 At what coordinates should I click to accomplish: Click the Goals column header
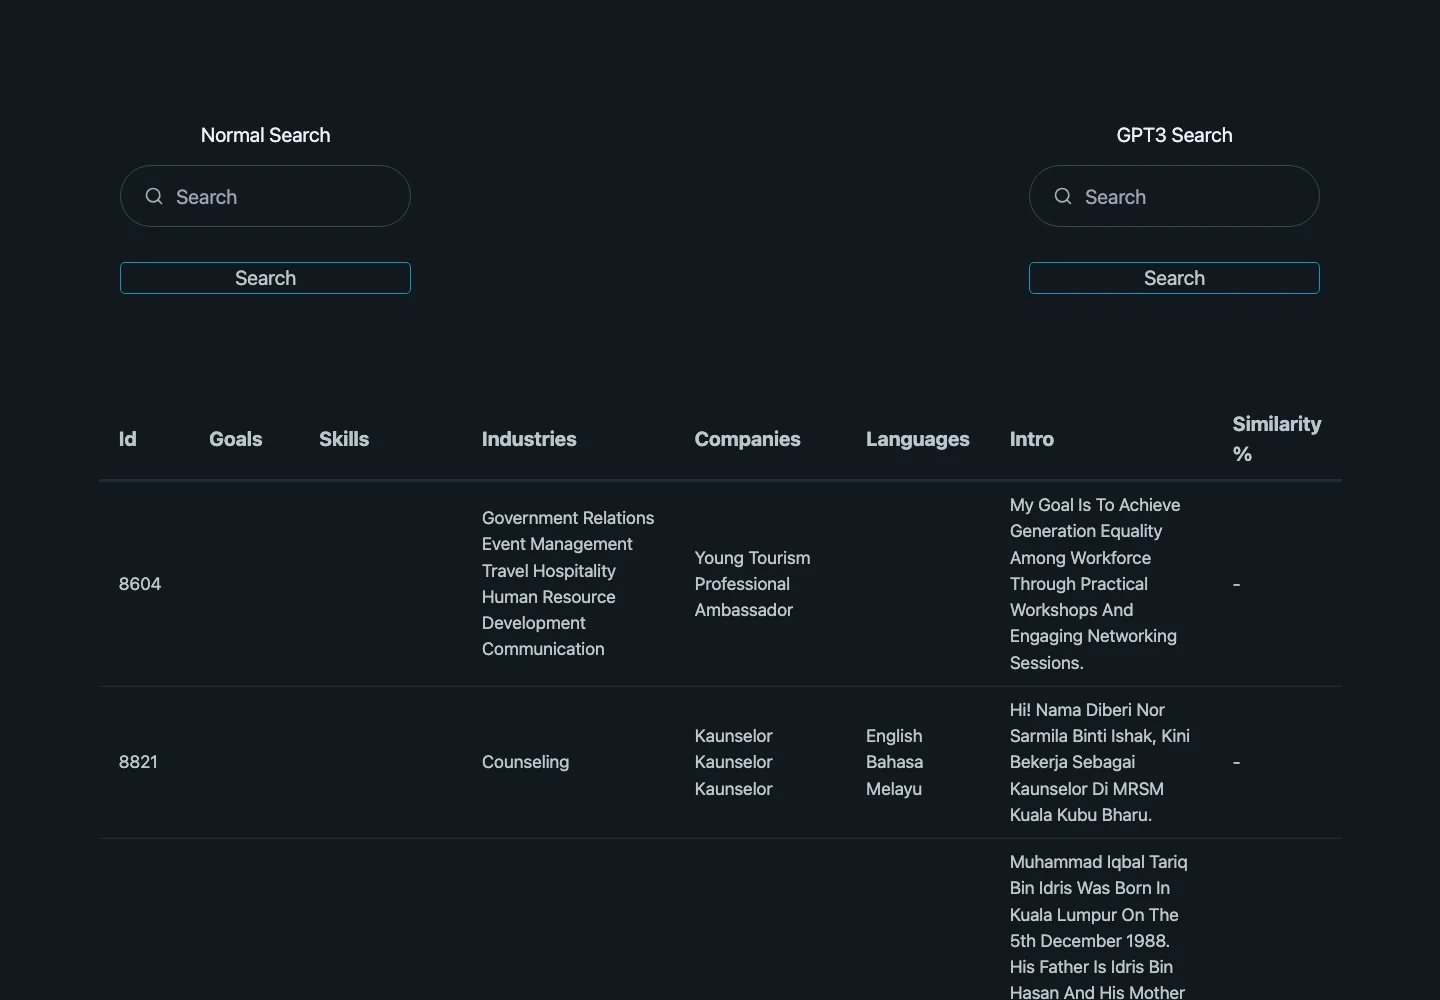[x=235, y=439]
